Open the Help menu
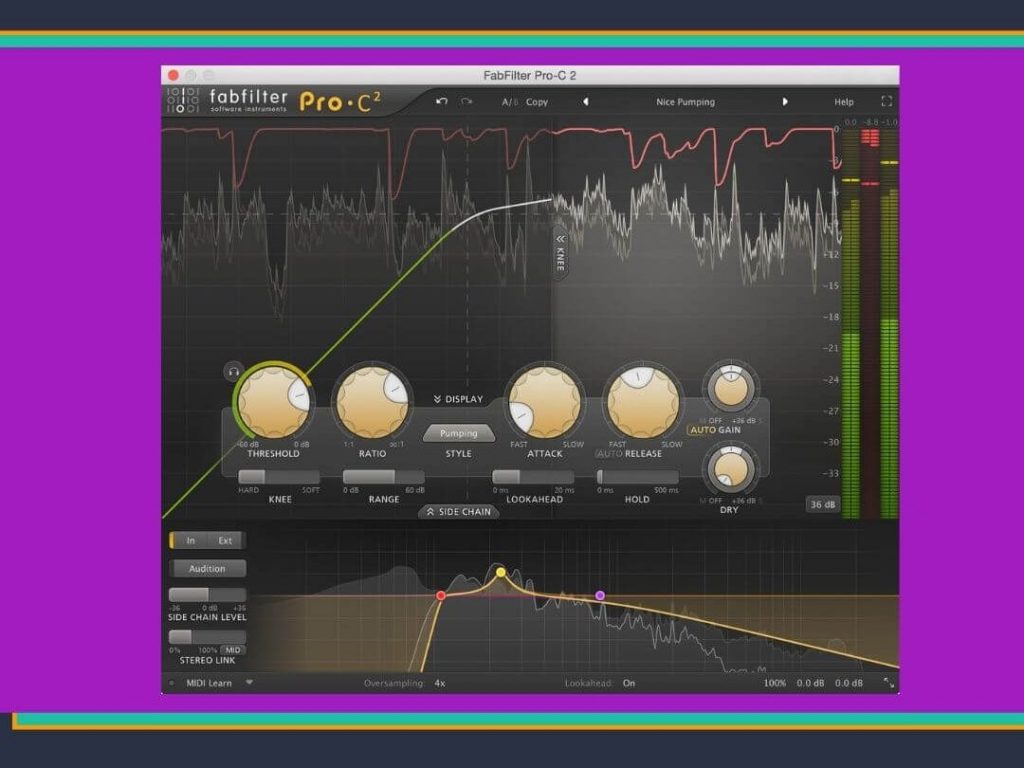 pyautogui.click(x=843, y=101)
